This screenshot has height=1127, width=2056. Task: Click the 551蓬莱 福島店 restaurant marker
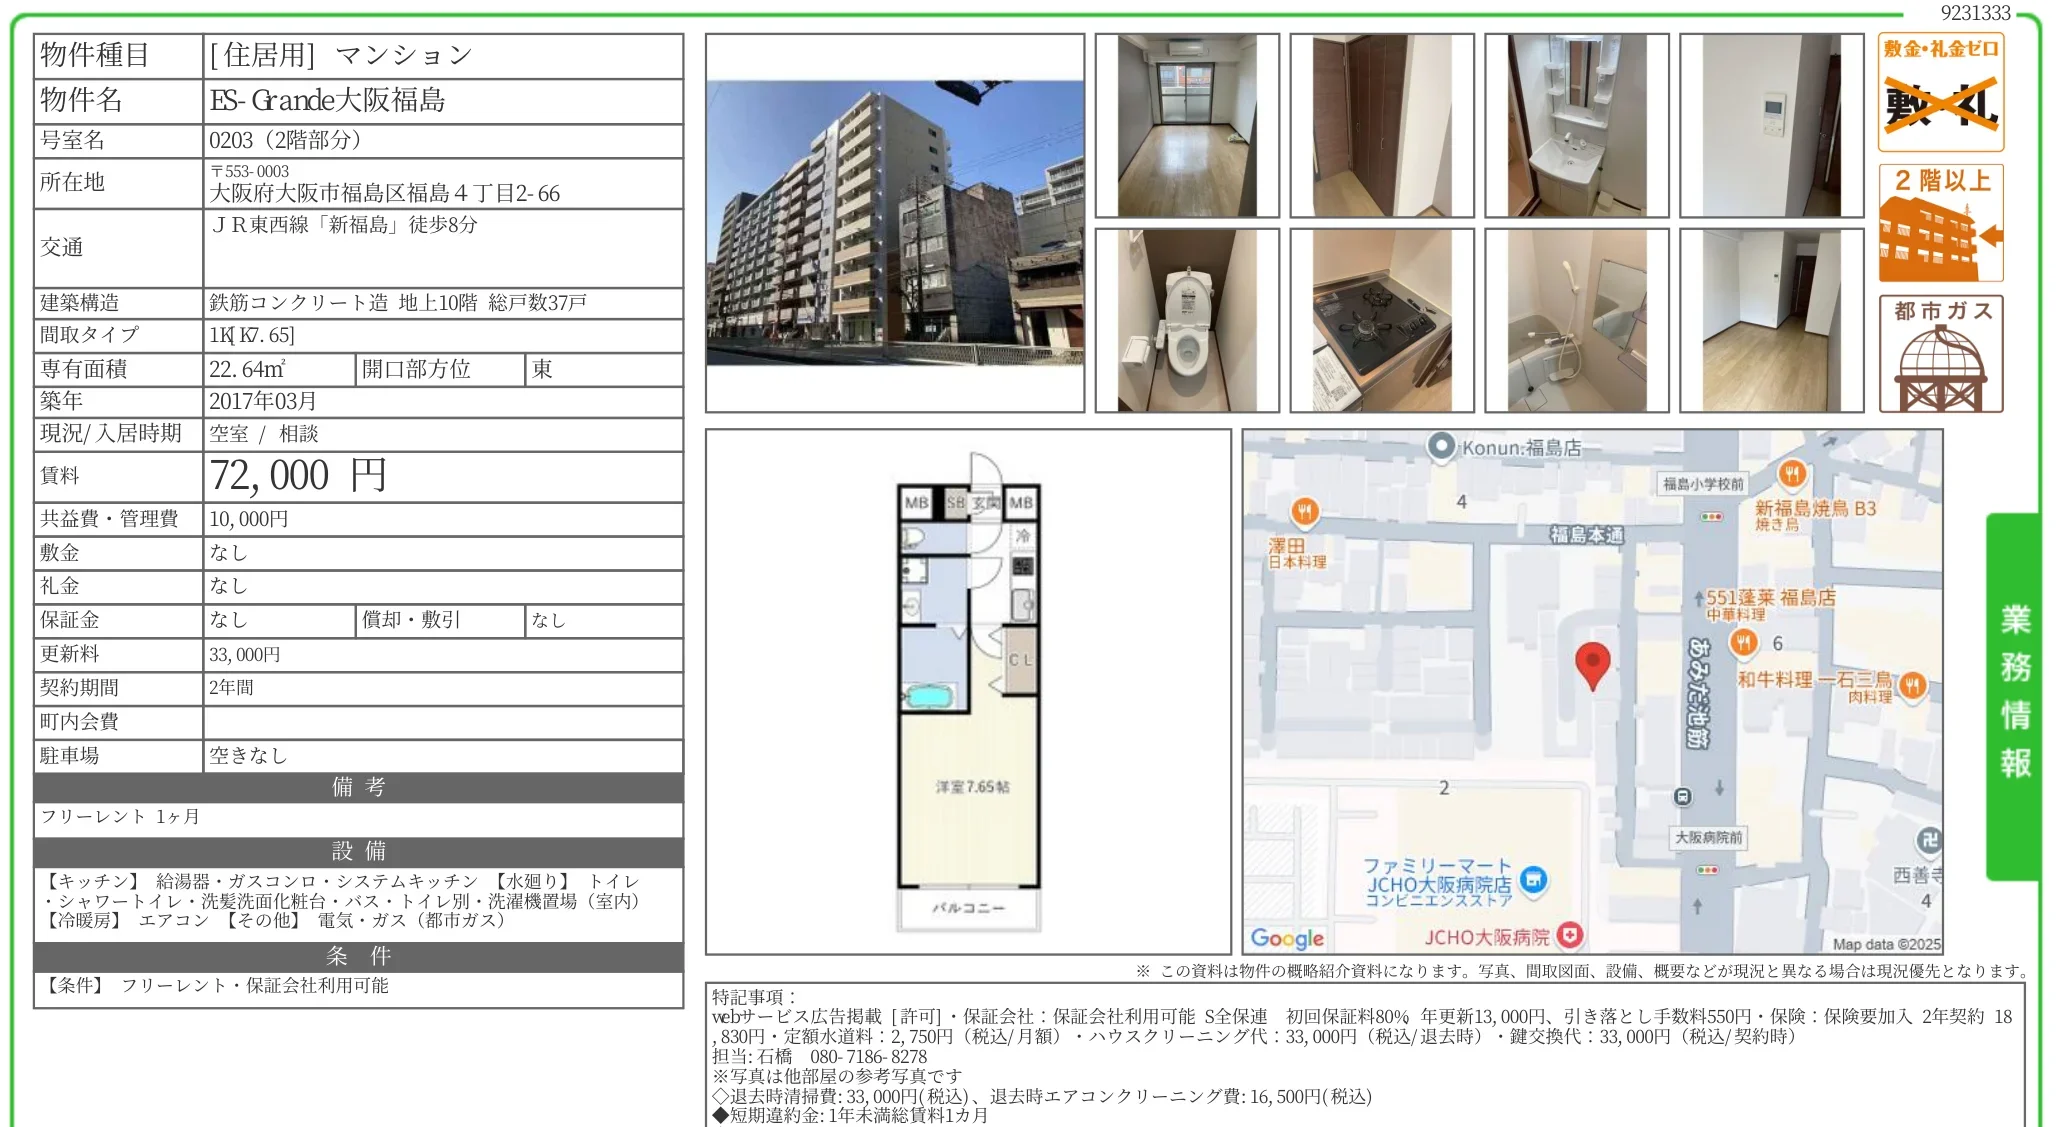1743,642
